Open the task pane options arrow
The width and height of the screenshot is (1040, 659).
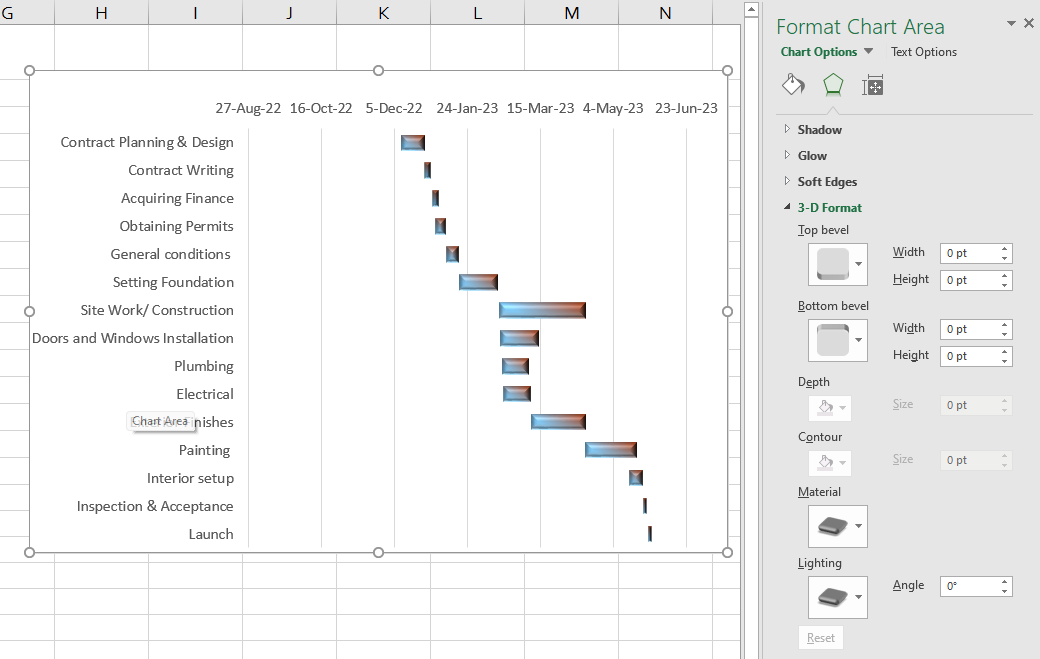1011,23
